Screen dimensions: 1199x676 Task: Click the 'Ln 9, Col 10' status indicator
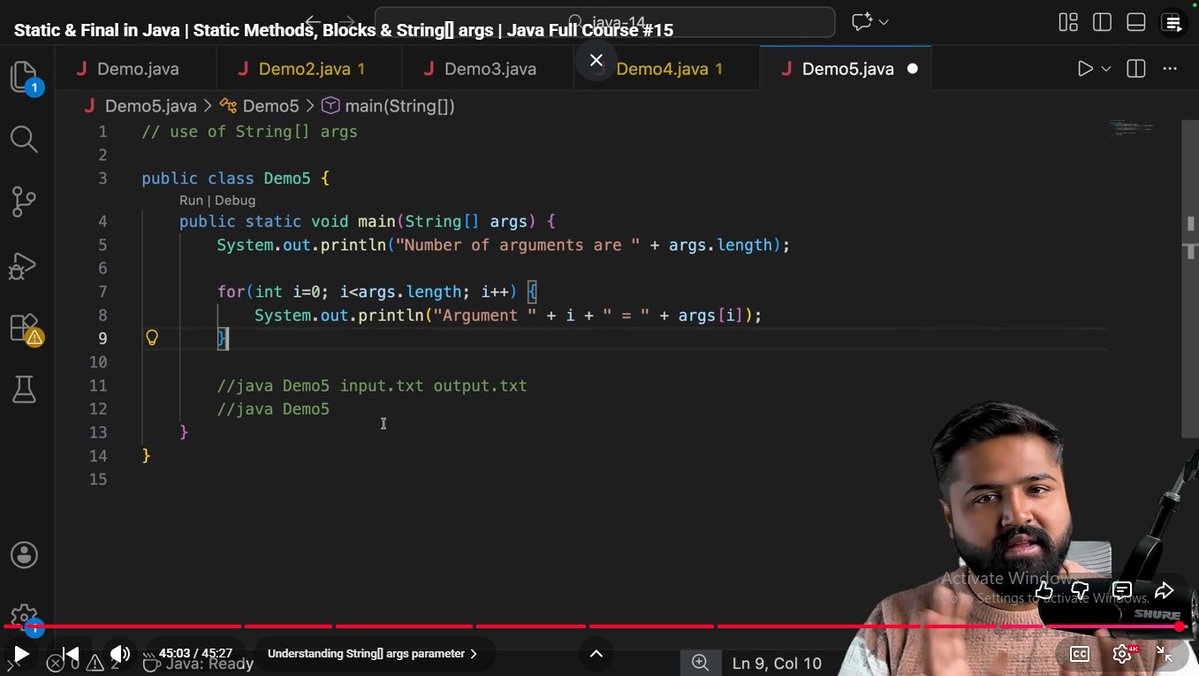[777, 663]
